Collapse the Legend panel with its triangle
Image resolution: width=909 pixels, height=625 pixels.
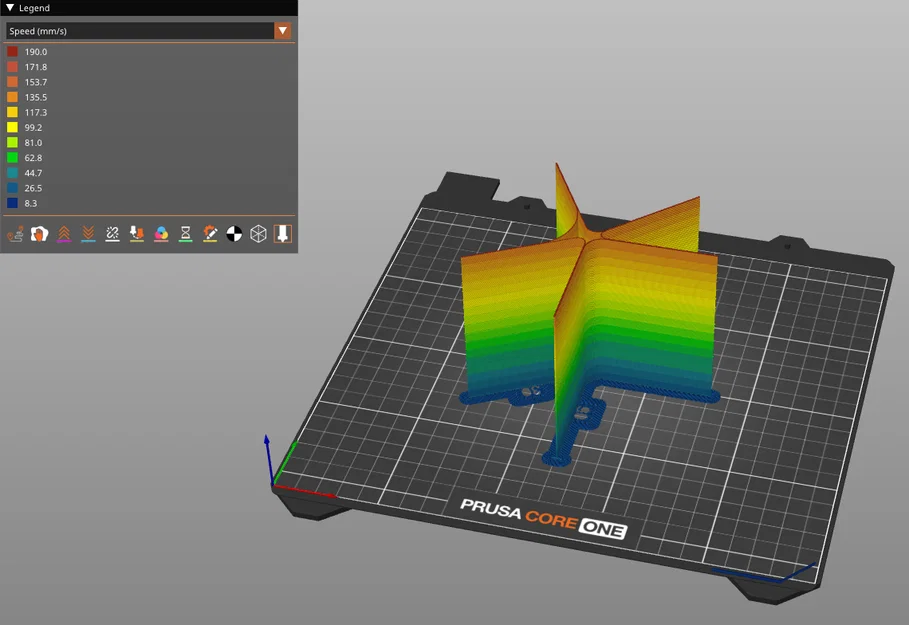(10, 8)
